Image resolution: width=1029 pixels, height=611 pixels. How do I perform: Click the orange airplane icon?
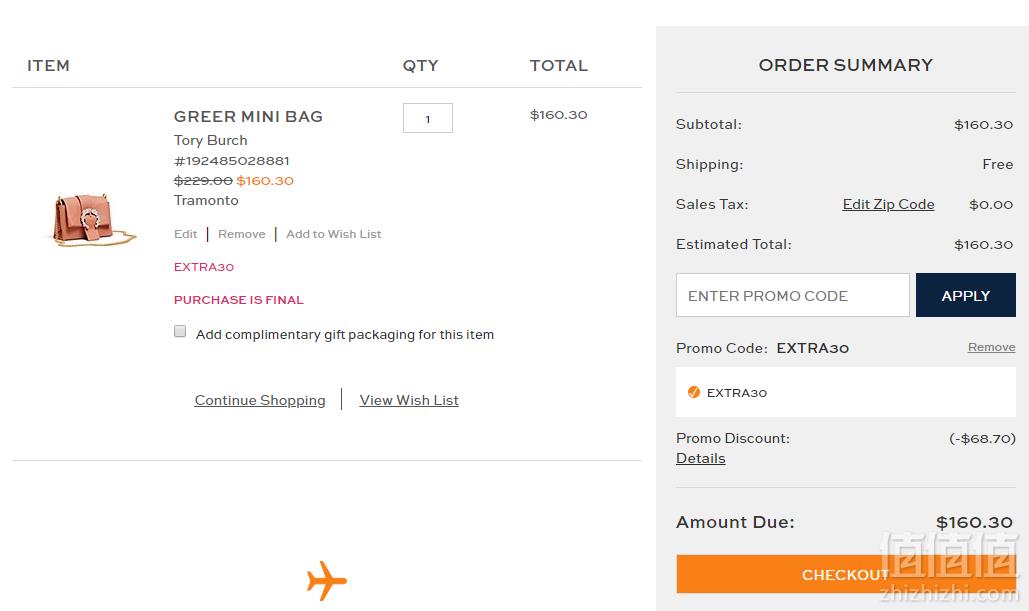(x=326, y=580)
